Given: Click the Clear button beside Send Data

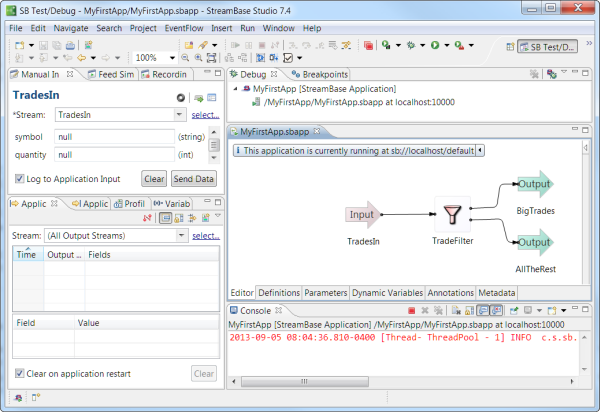Looking at the screenshot, I should 153,179.
